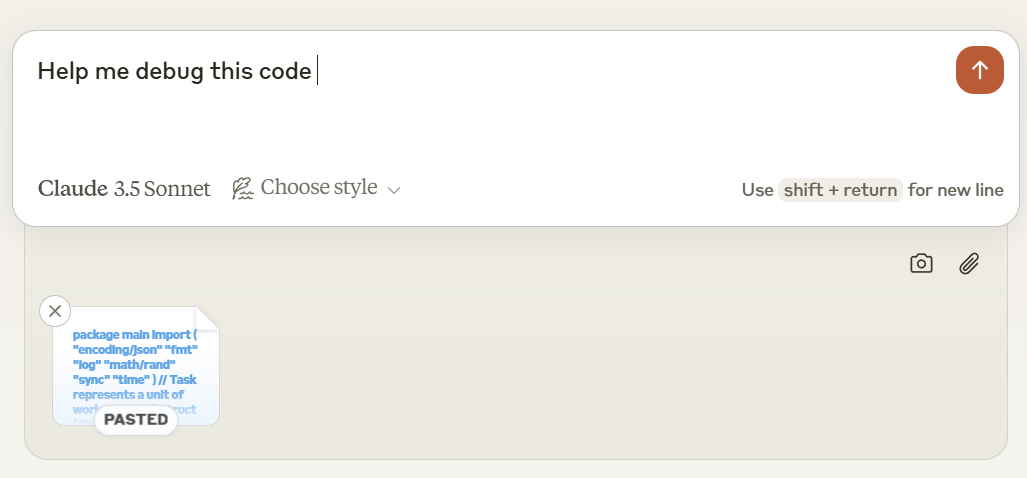Send the message with the arrow button
Screen dimensions: 1027x478
(979, 70)
